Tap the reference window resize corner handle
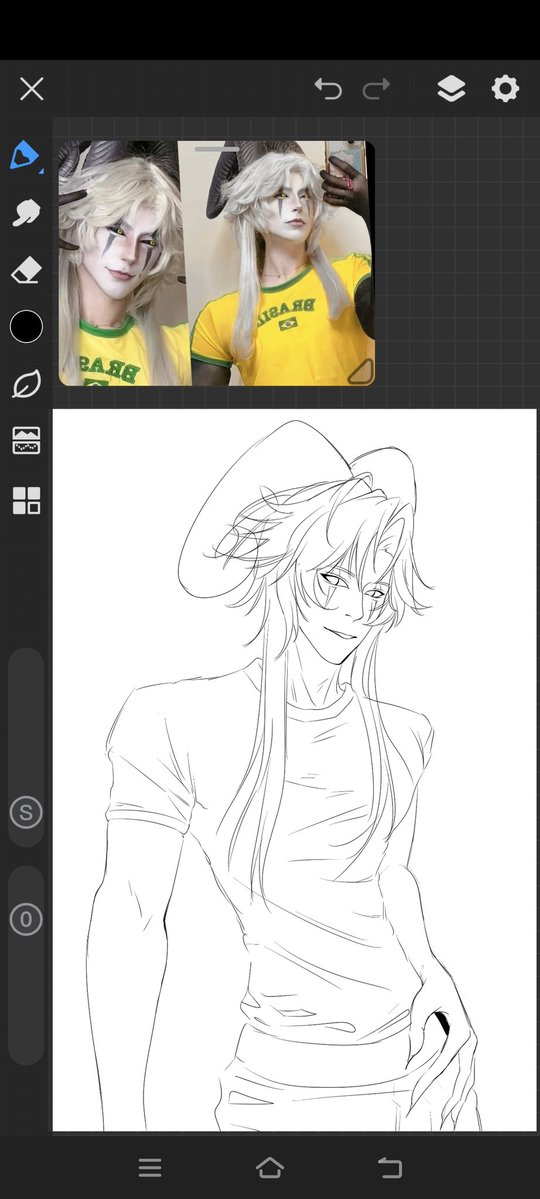This screenshot has width=540, height=1199. click(360, 372)
